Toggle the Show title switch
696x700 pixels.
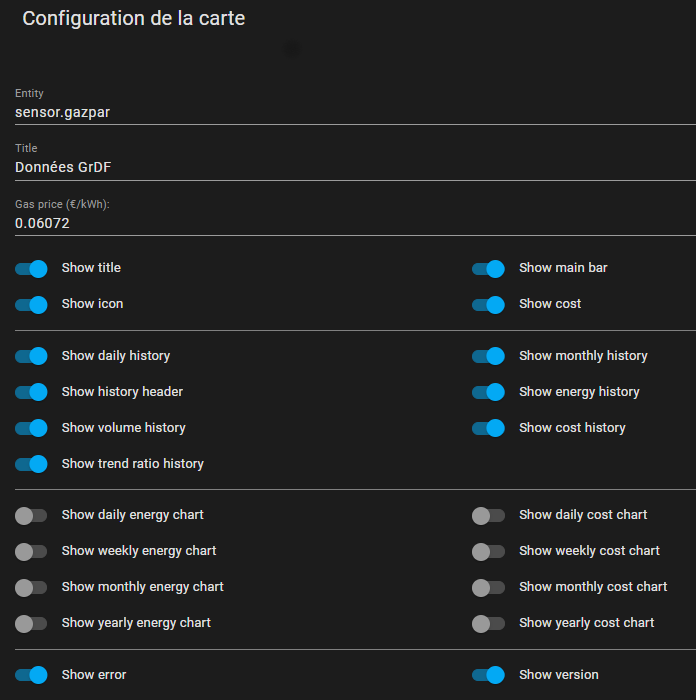[32, 269]
